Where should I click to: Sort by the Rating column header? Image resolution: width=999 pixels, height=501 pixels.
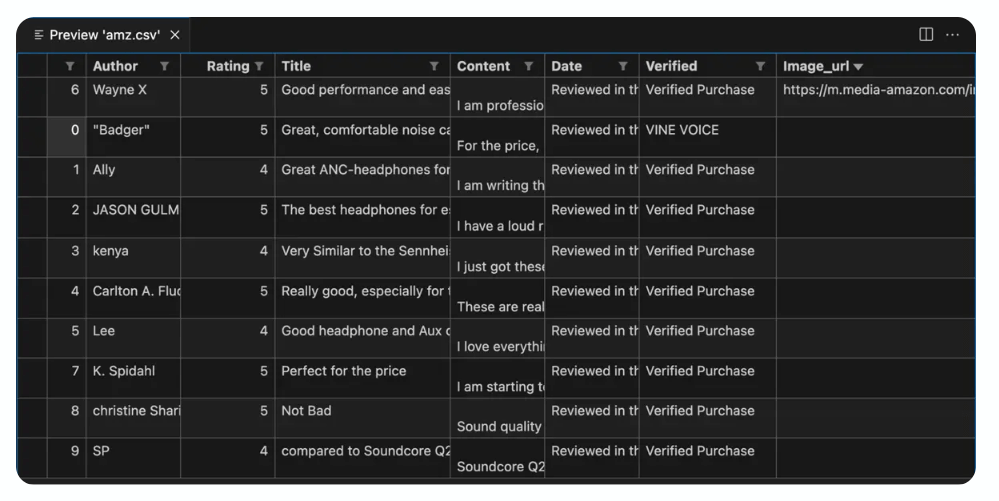227,66
